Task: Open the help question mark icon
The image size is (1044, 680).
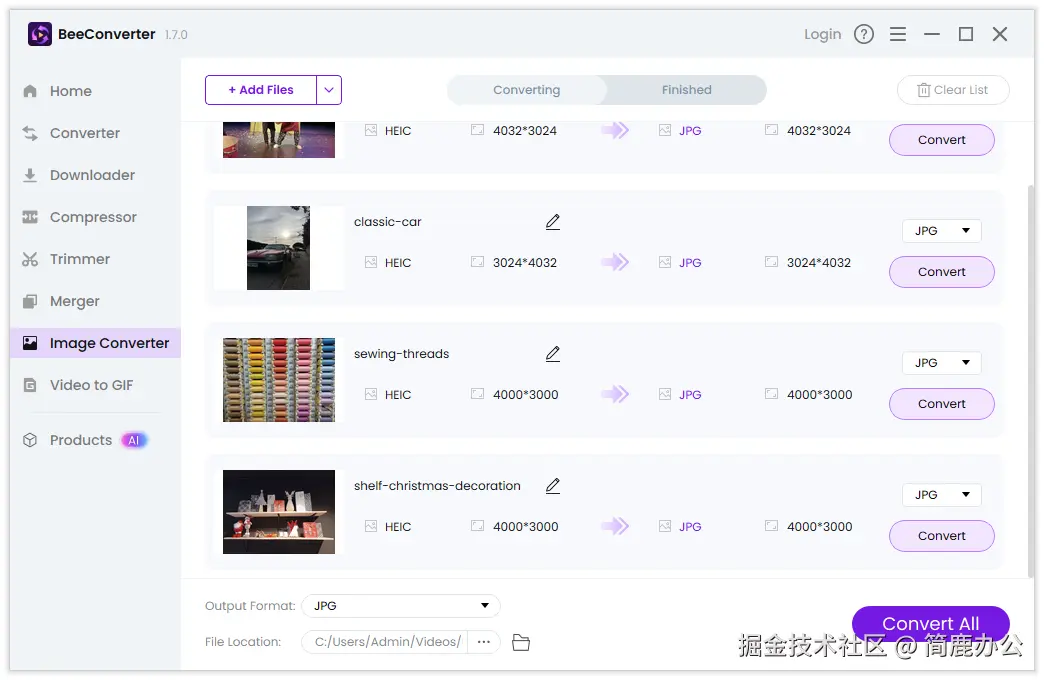Action: pos(864,33)
